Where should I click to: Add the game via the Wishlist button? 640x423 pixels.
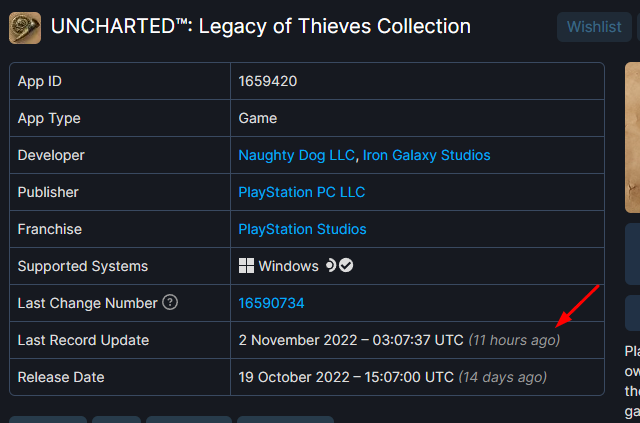click(x=594, y=27)
